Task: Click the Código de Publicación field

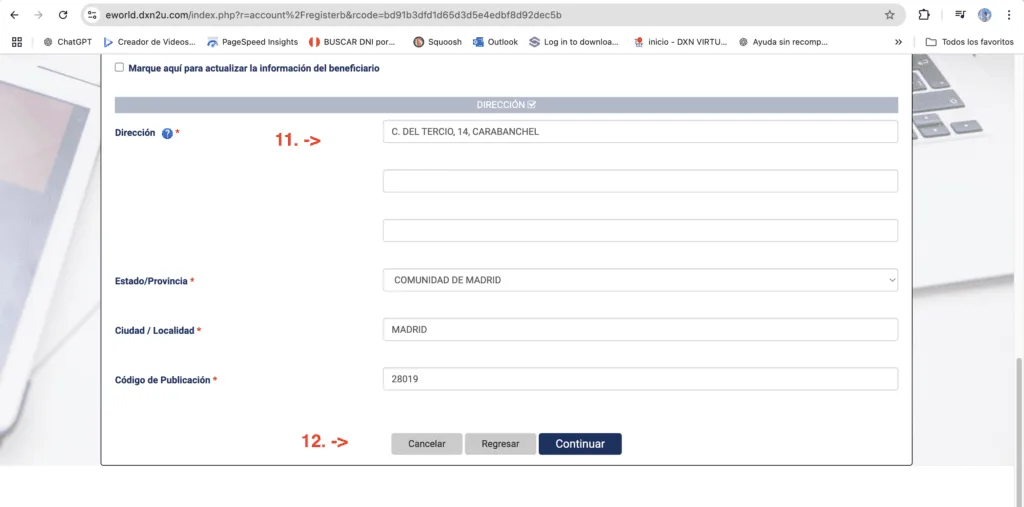Action: [x=640, y=379]
